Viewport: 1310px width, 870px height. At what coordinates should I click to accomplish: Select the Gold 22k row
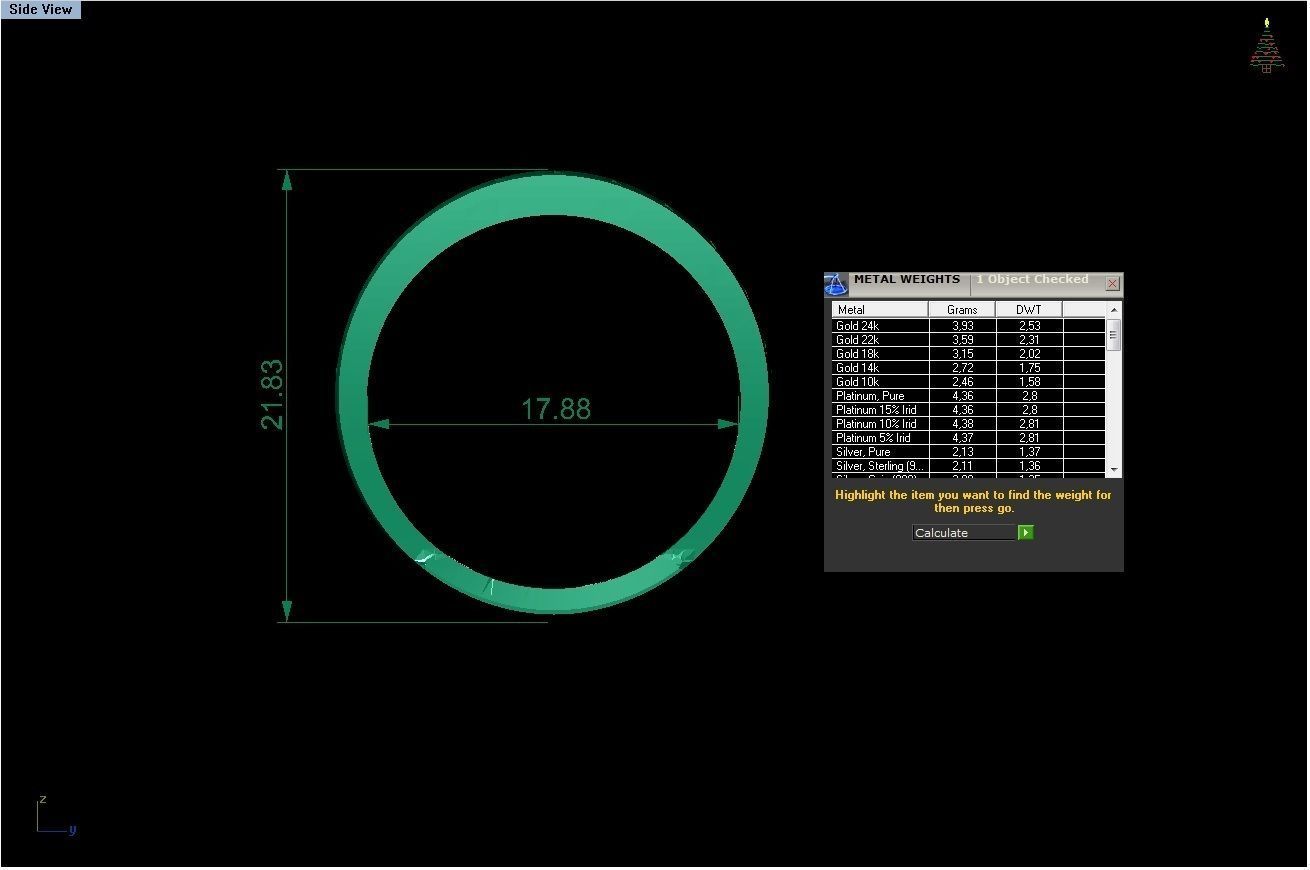pyautogui.click(x=968, y=340)
